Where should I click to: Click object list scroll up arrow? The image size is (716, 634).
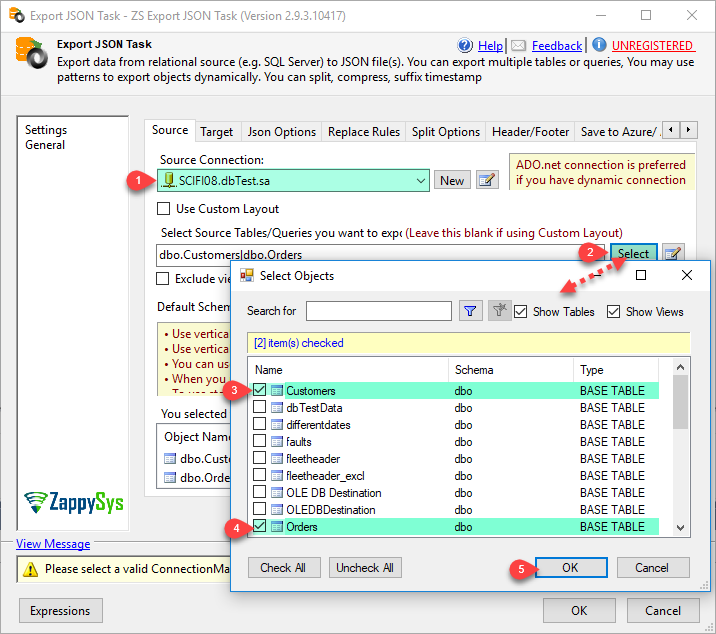point(680,367)
